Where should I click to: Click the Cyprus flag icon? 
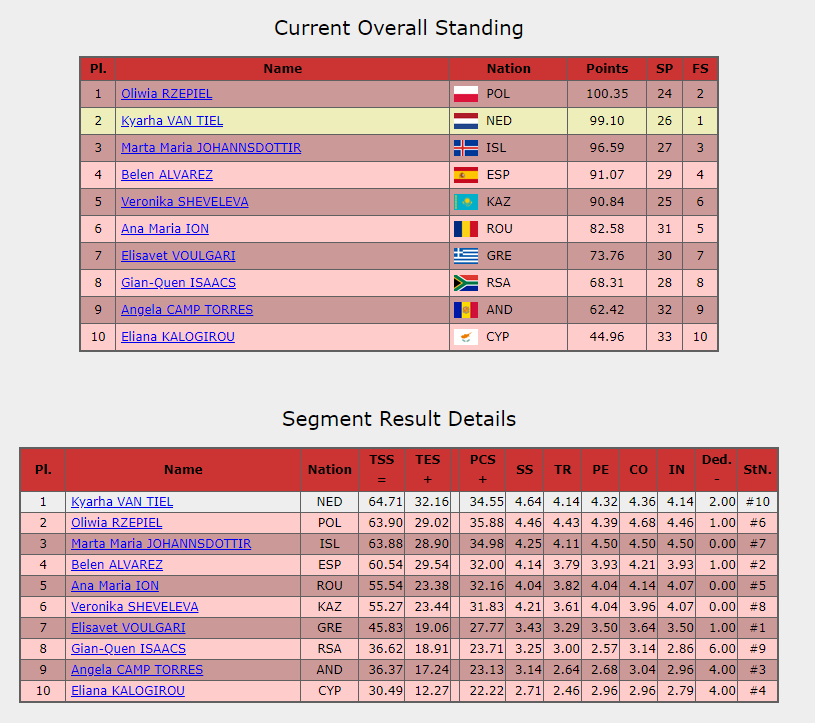tap(466, 337)
